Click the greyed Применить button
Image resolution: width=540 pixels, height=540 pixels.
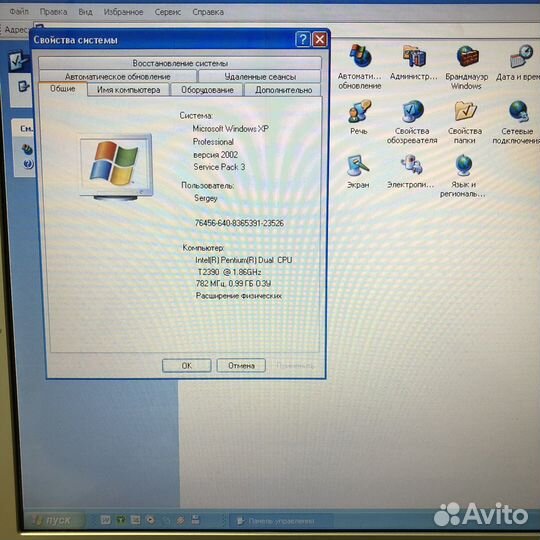[295, 365]
